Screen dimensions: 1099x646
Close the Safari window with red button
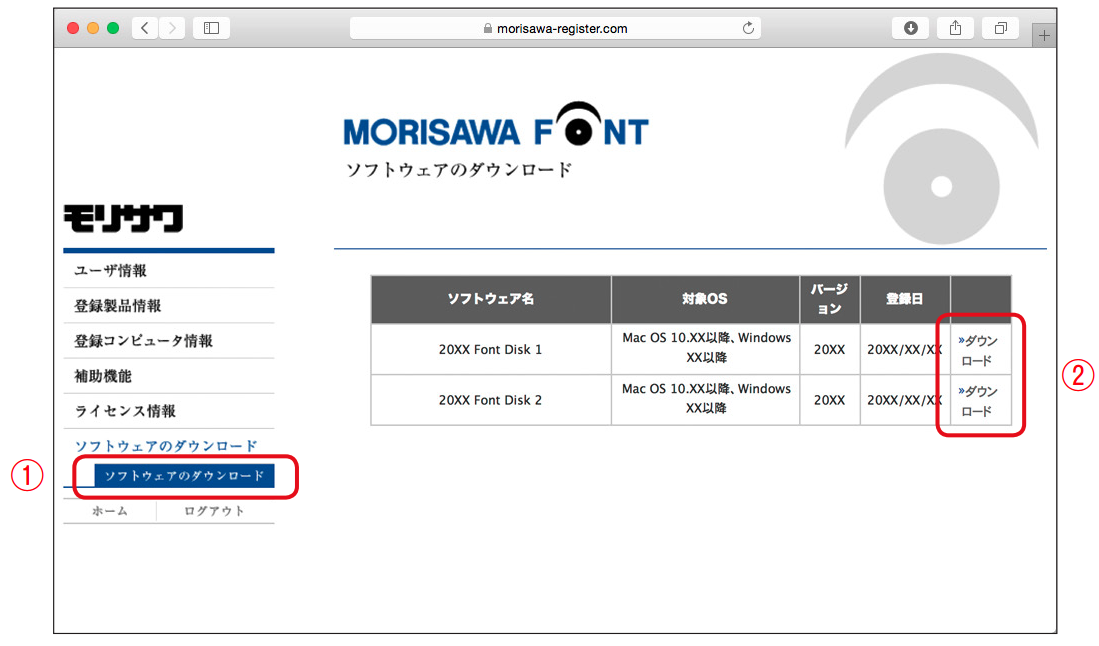[73, 28]
